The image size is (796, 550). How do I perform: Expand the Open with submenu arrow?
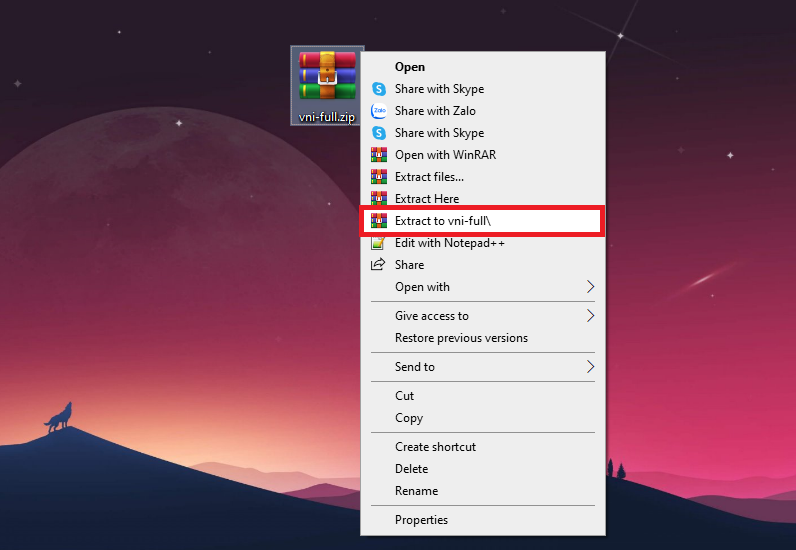click(590, 287)
